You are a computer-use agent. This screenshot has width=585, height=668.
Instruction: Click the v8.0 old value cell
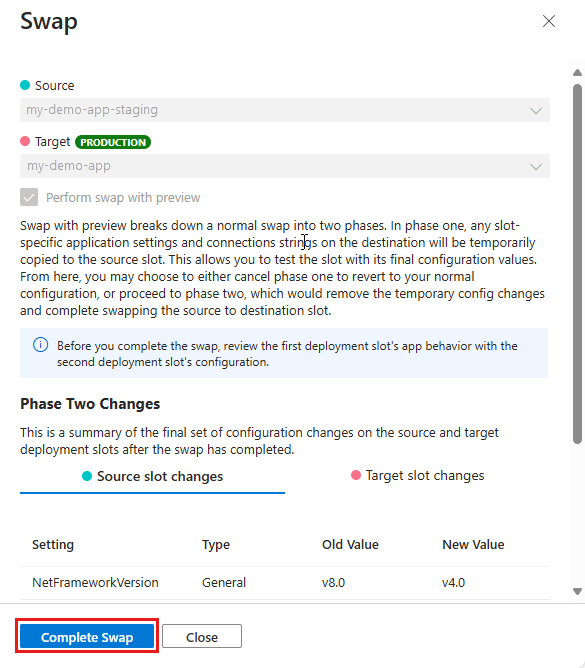click(334, 582)
